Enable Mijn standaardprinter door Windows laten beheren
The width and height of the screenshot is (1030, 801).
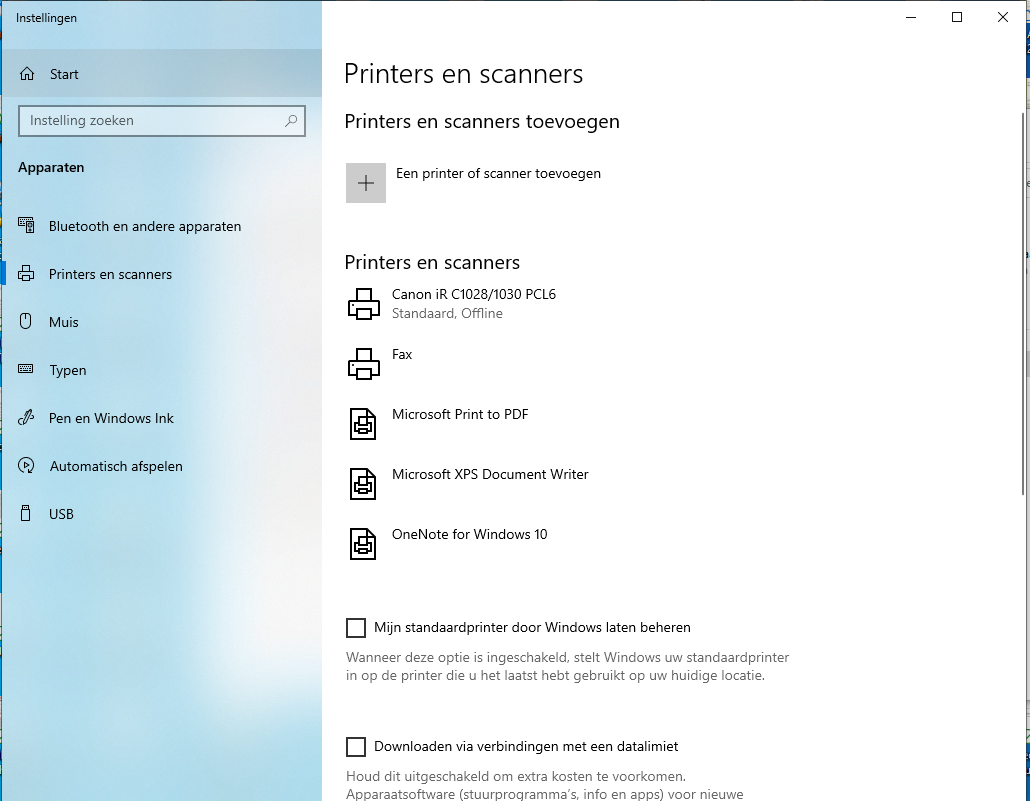coord(356,628)
